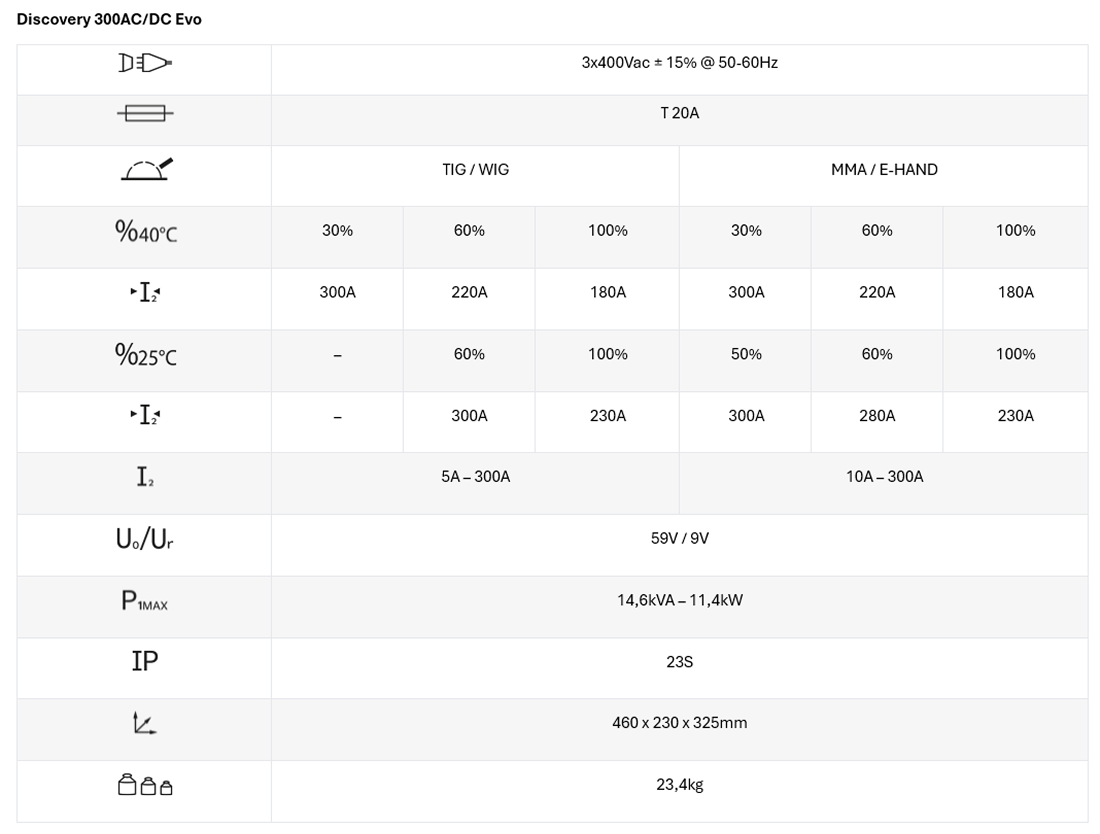Click the I2 current range icon
Viewport: 1100px width, 834px height.
point(145,478)
